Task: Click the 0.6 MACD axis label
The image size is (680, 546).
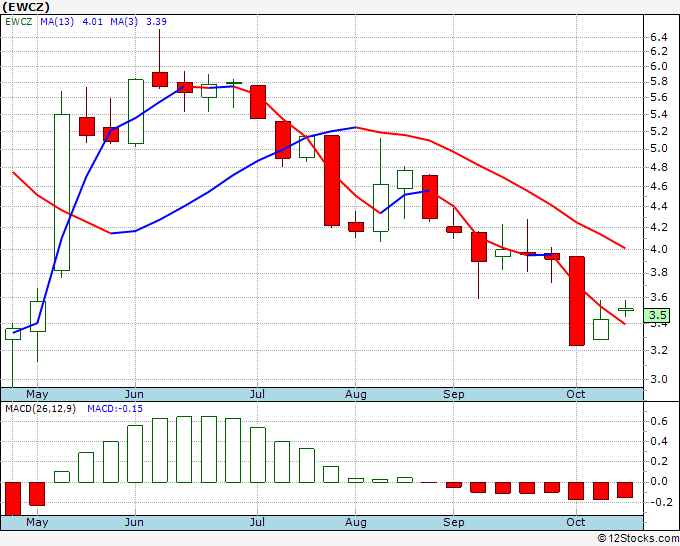Action: pos(659,422)
